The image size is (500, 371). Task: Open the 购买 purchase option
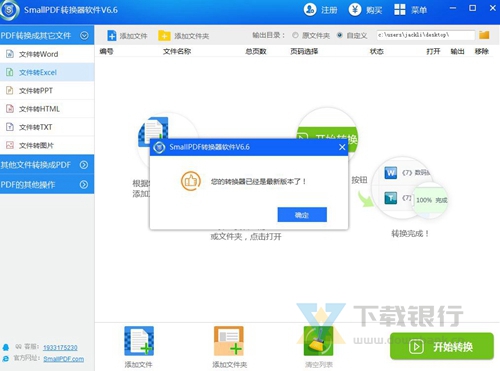[365, 10]
